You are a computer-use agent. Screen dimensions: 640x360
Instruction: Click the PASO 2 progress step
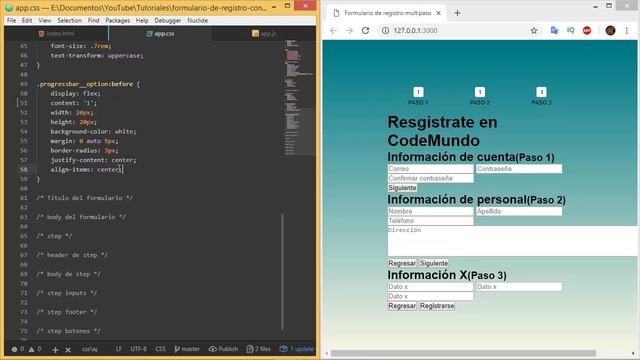(x=480, y=96)
